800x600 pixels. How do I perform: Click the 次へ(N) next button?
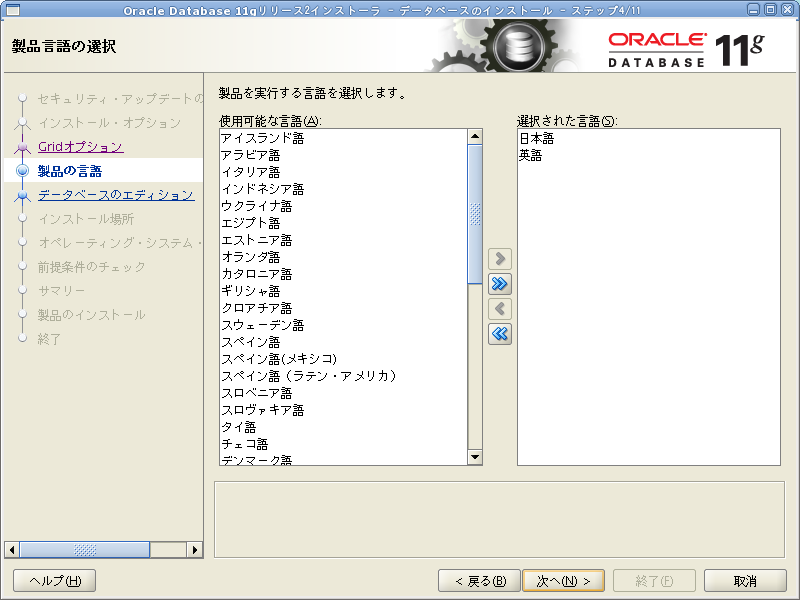click(x=564, y=581)
